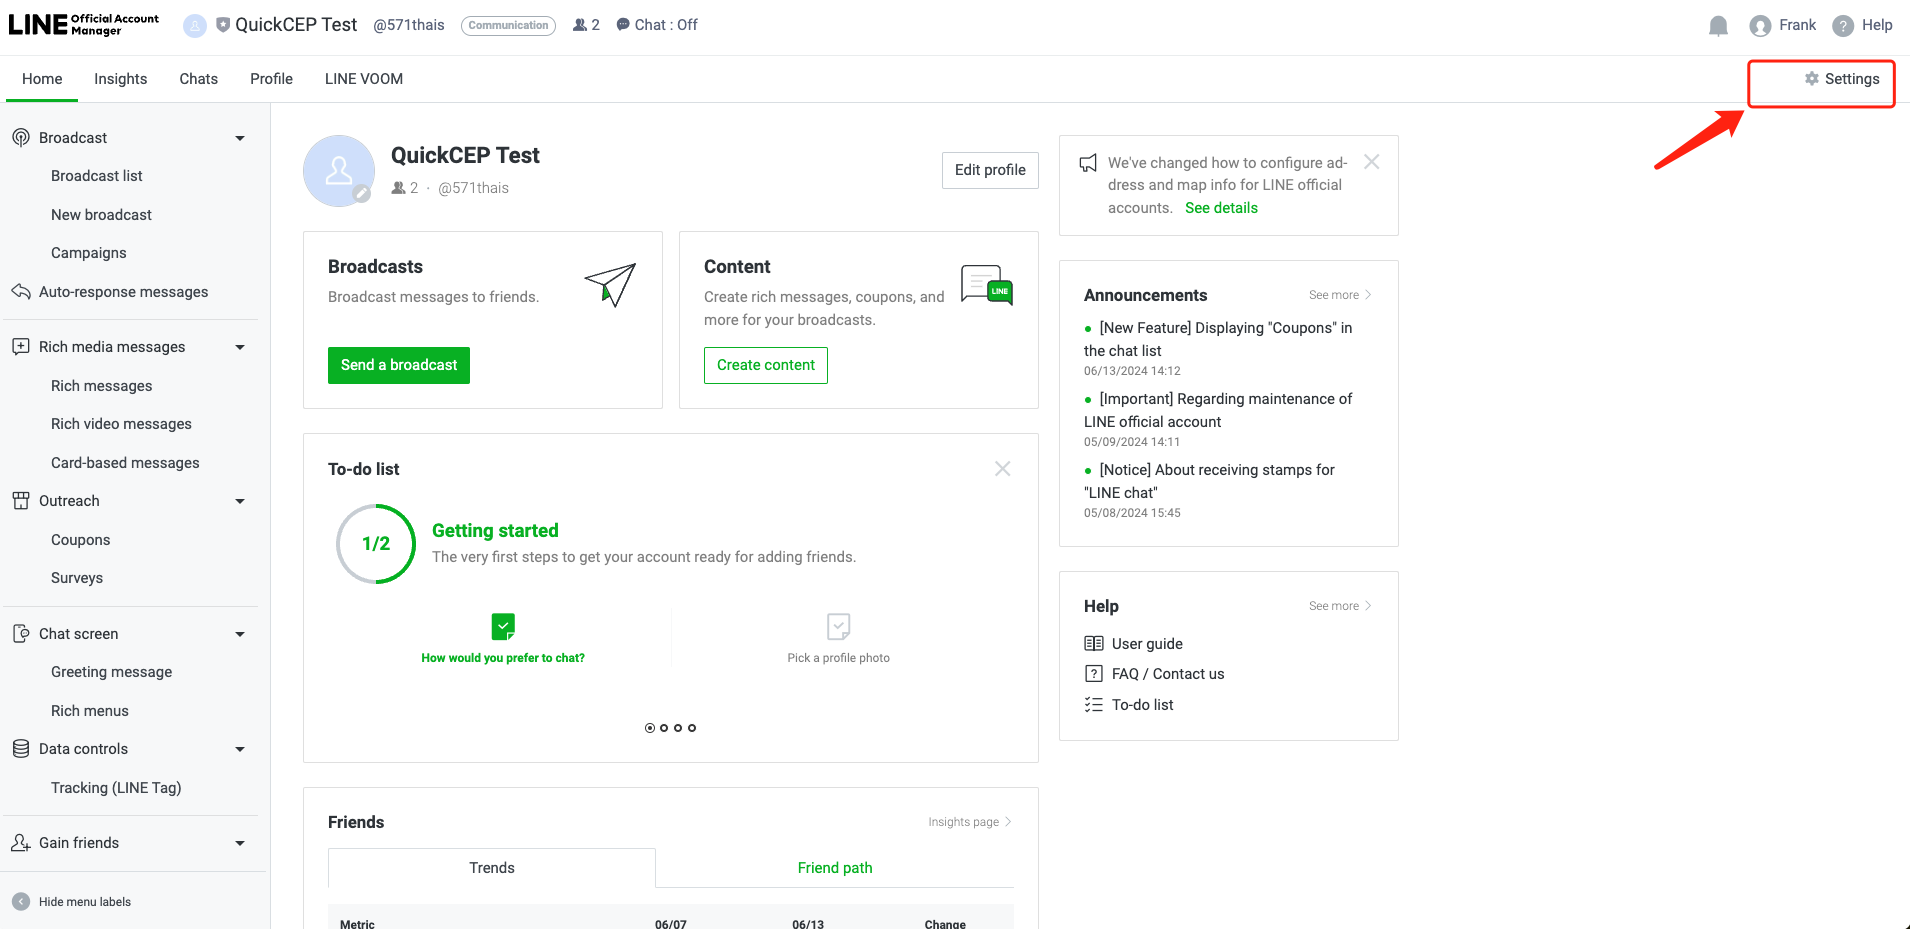Click the Auto-response messages icon
The width and height of the screenshot is (1910, 929).
[x=21, y=292]
